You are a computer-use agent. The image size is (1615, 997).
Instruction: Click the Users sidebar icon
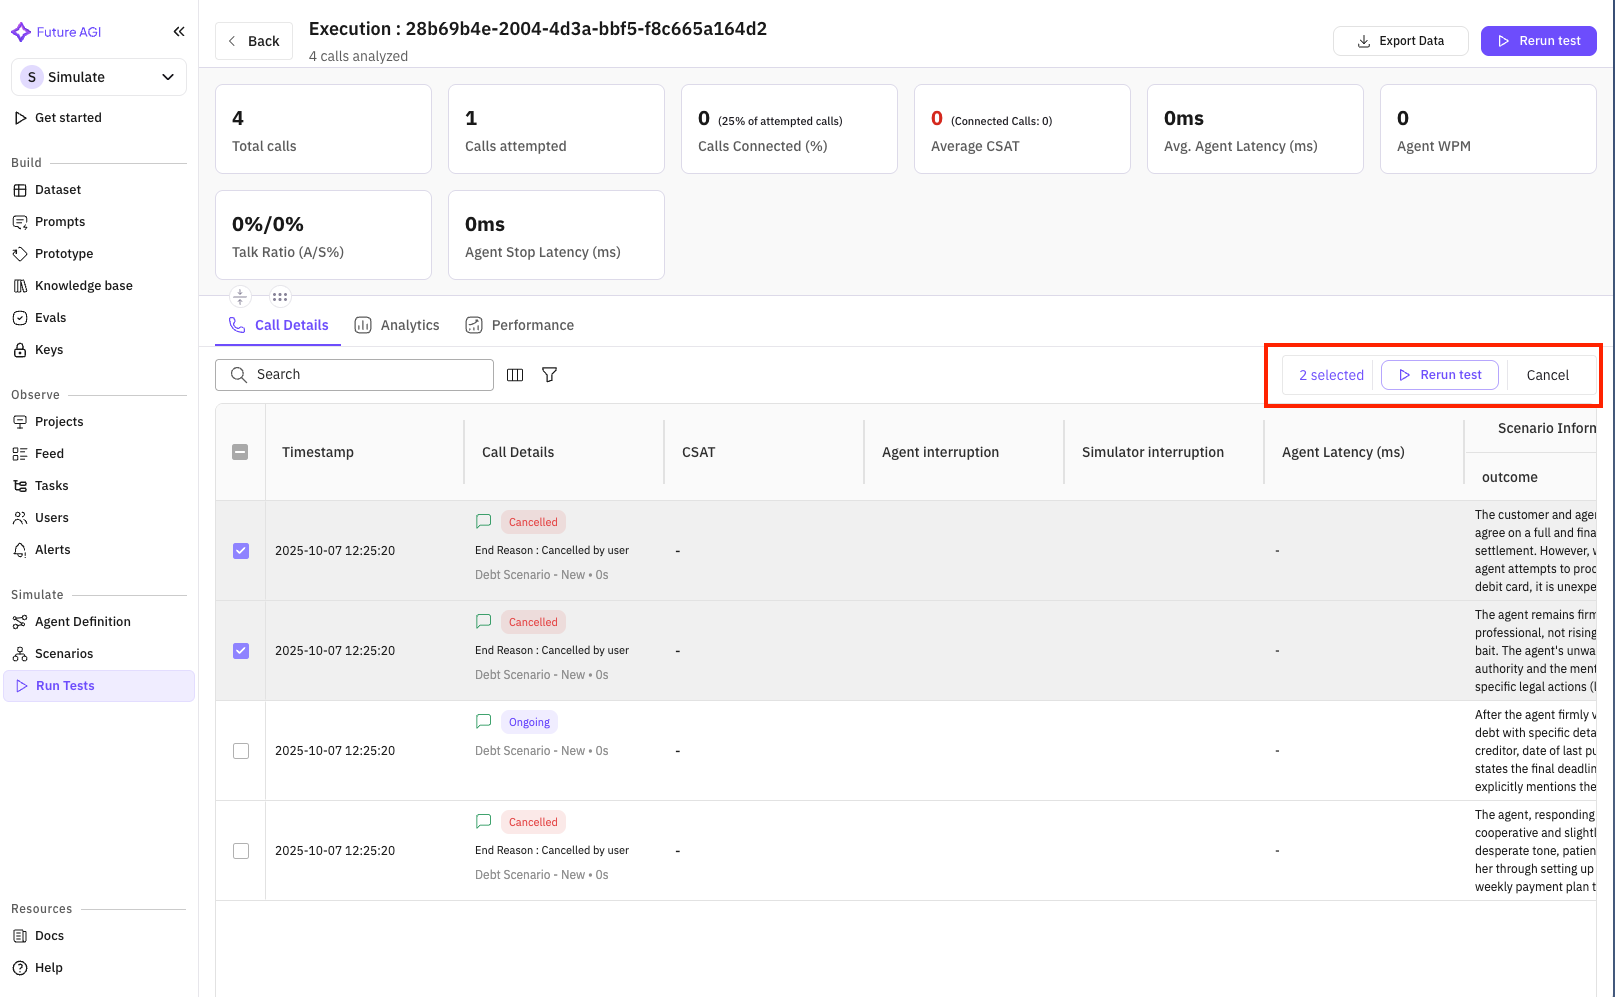[x=20, y=518]
